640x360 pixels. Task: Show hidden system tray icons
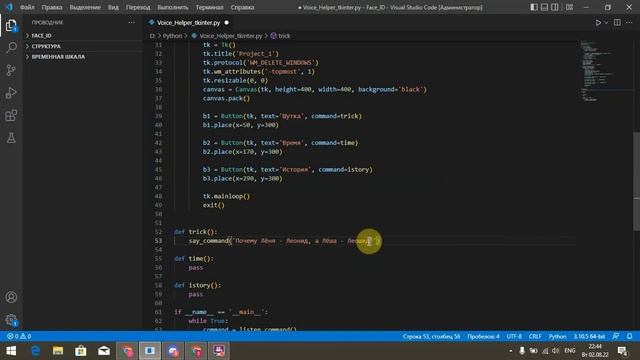pyautogui.click(x=511, y=351)
